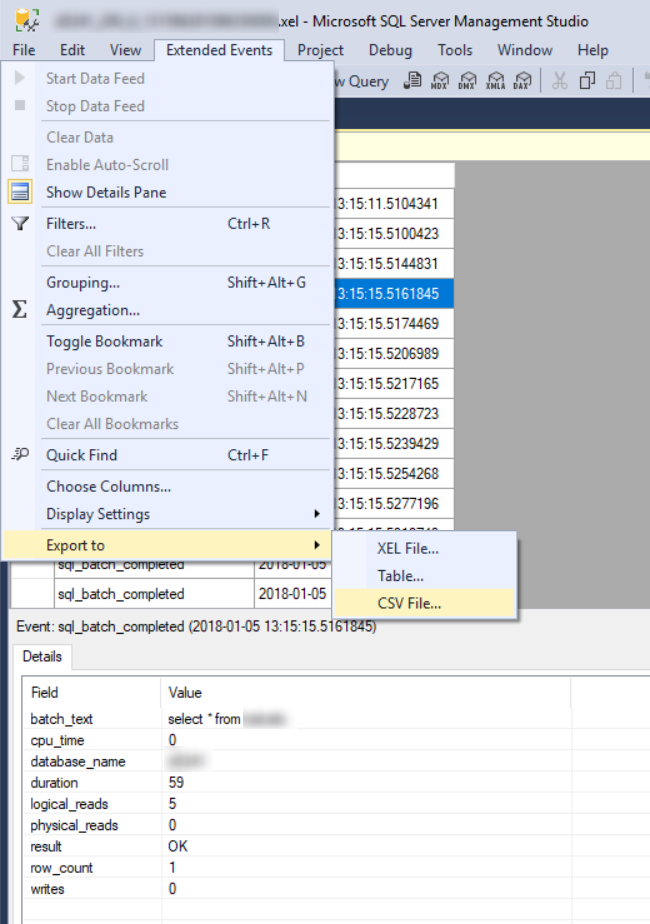Click the Quick Find binoculars icon
The height and width of the screenshot is (924, 650).
(20, 454)
